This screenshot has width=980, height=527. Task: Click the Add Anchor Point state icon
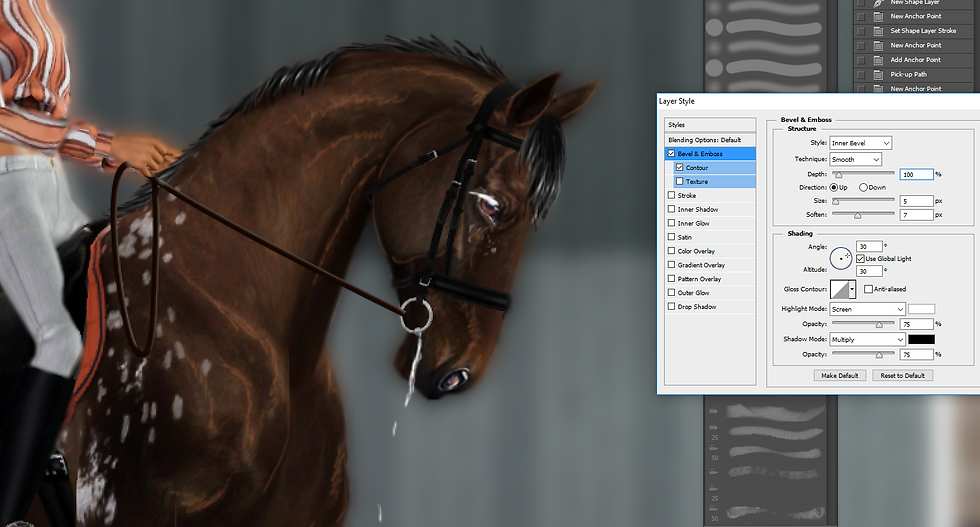pos(878,60)
